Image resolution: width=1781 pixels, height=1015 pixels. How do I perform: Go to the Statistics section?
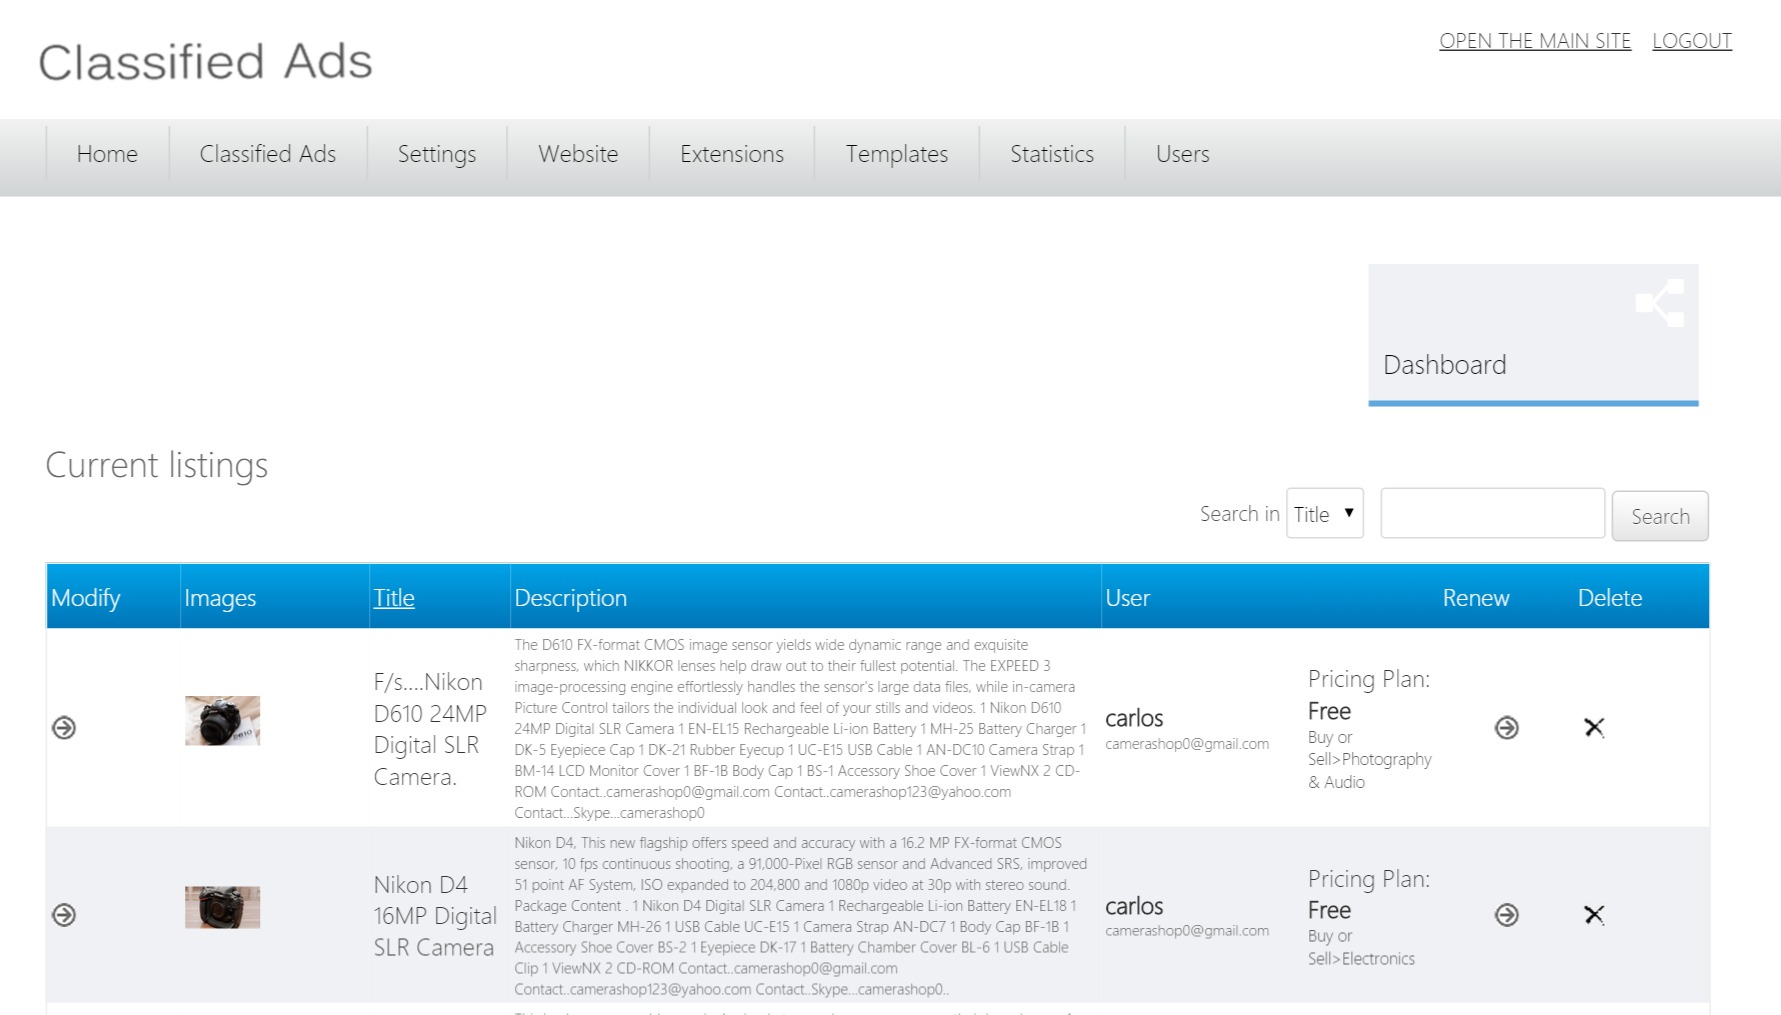[1051, 154]
